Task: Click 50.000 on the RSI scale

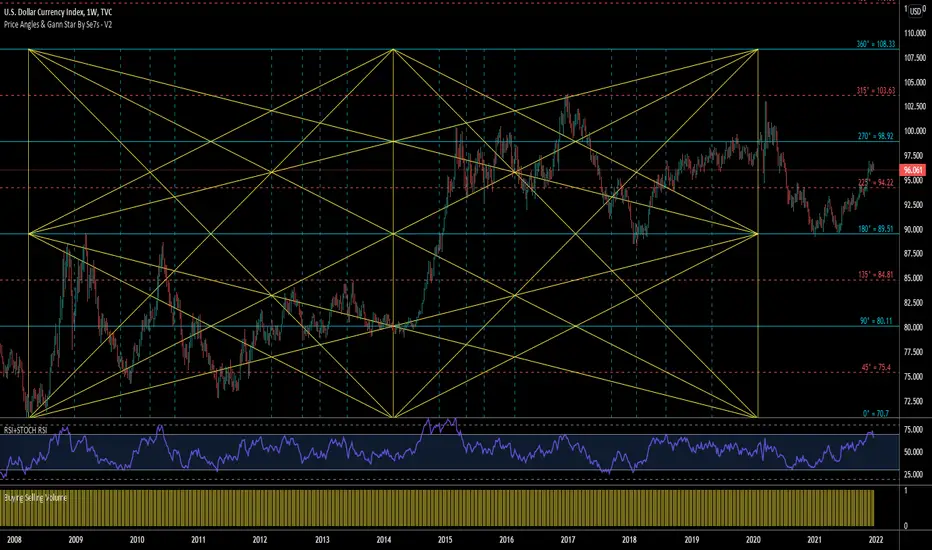Action: pos(915,452)
